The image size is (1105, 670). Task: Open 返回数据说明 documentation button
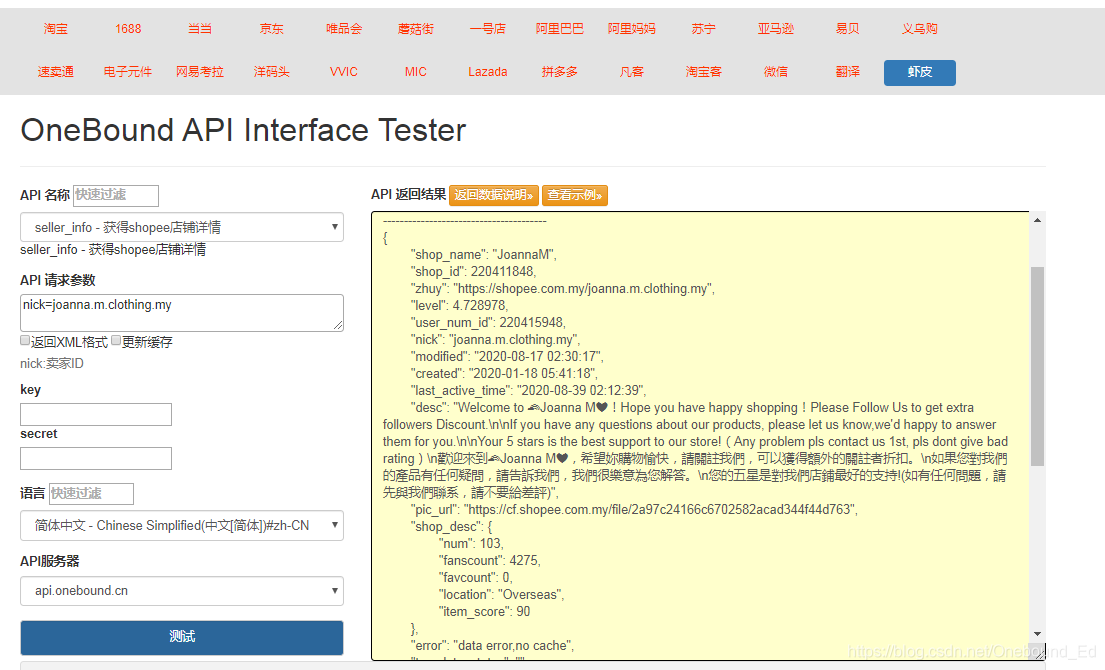point(494,195)
